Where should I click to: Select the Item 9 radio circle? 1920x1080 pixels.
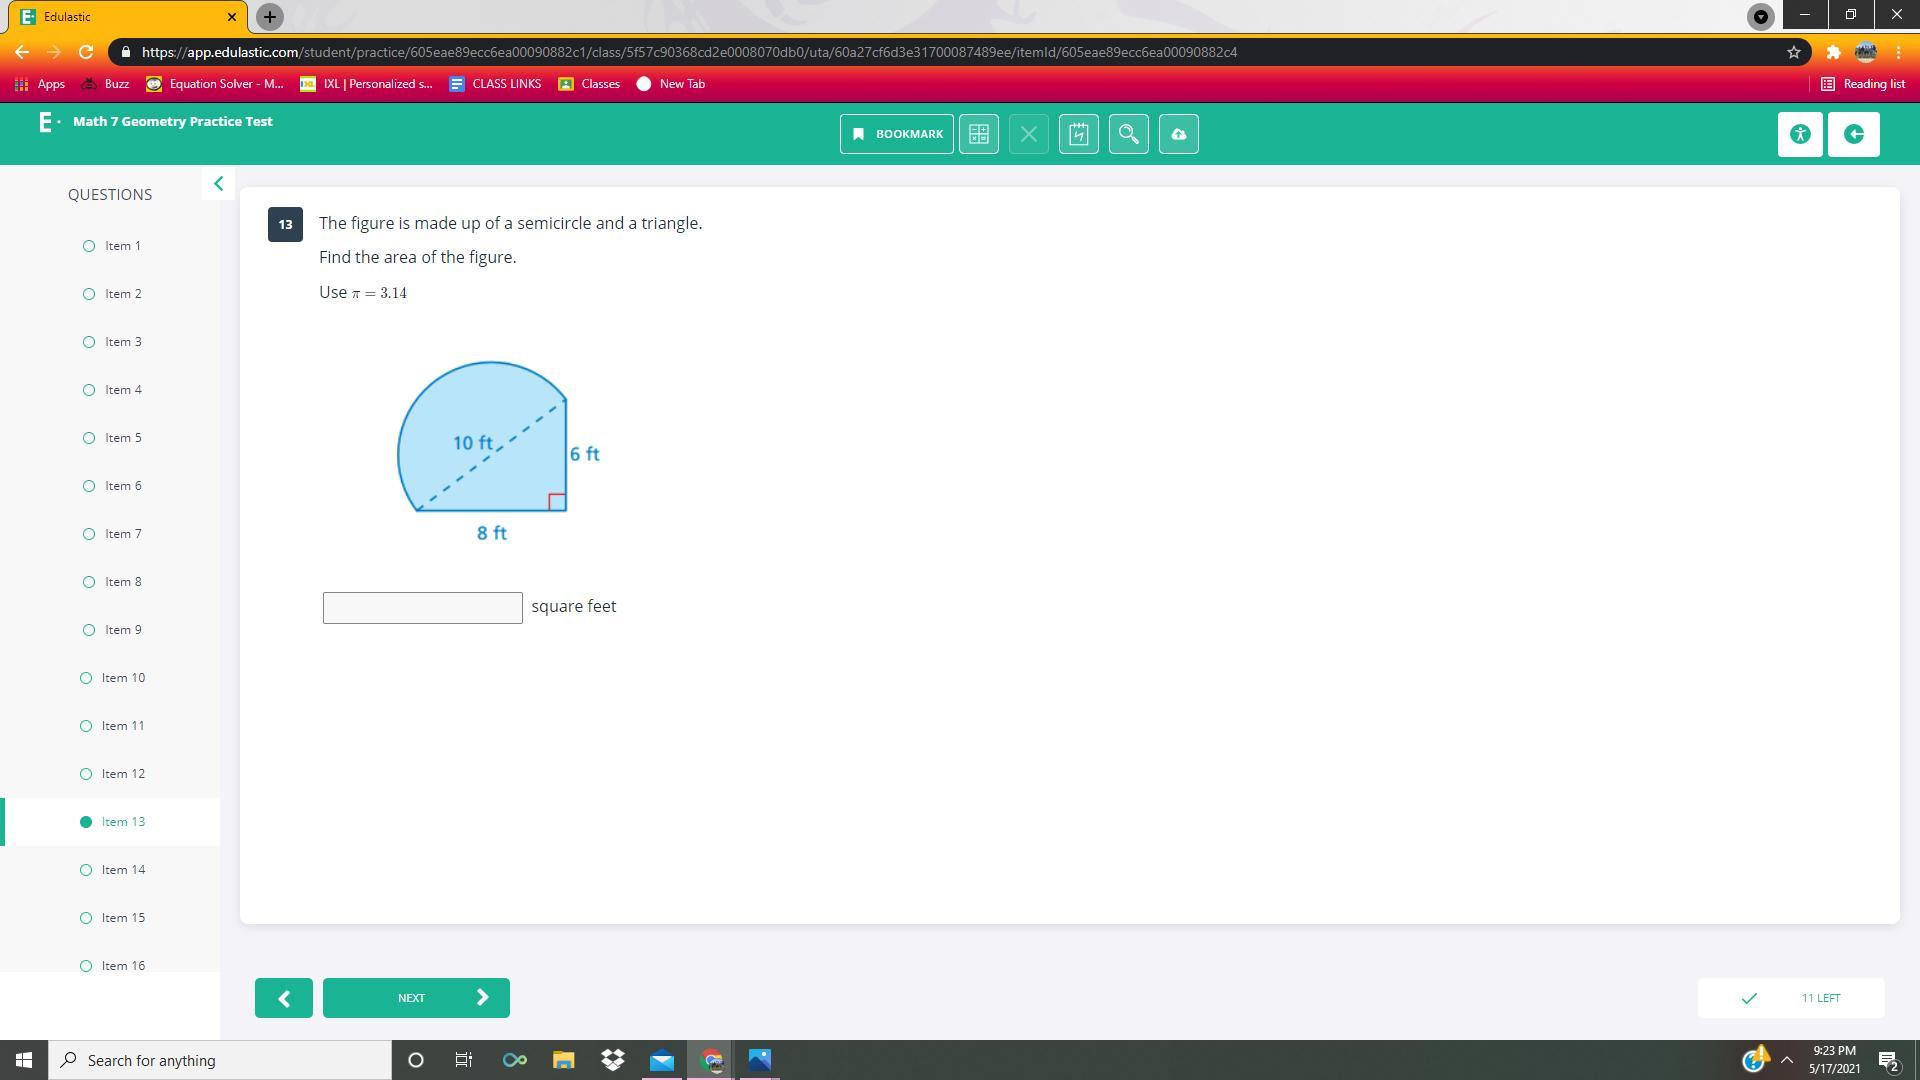(x=89, y=630)
